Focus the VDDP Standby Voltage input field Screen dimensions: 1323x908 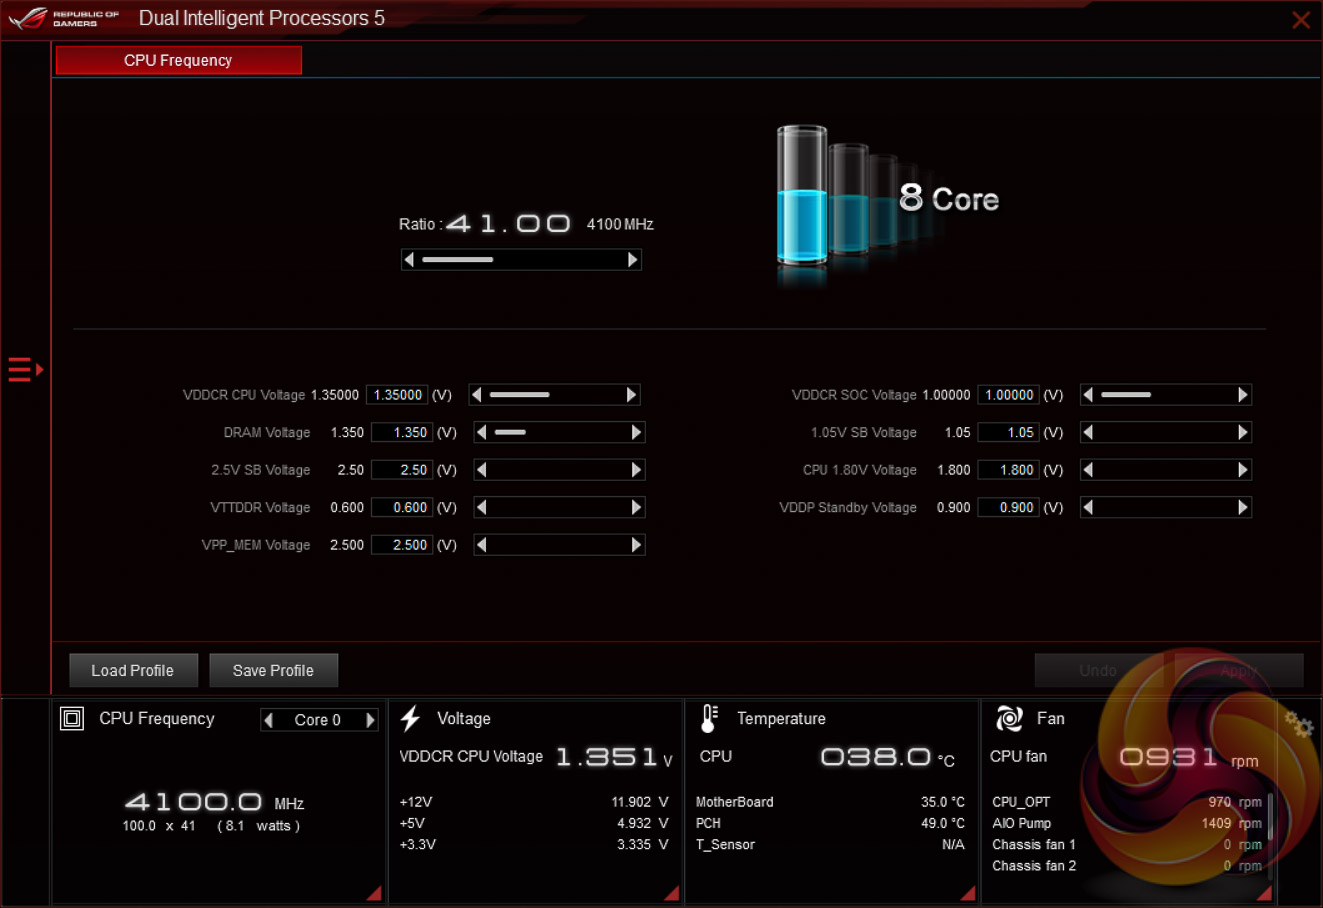click(1008, 507)
